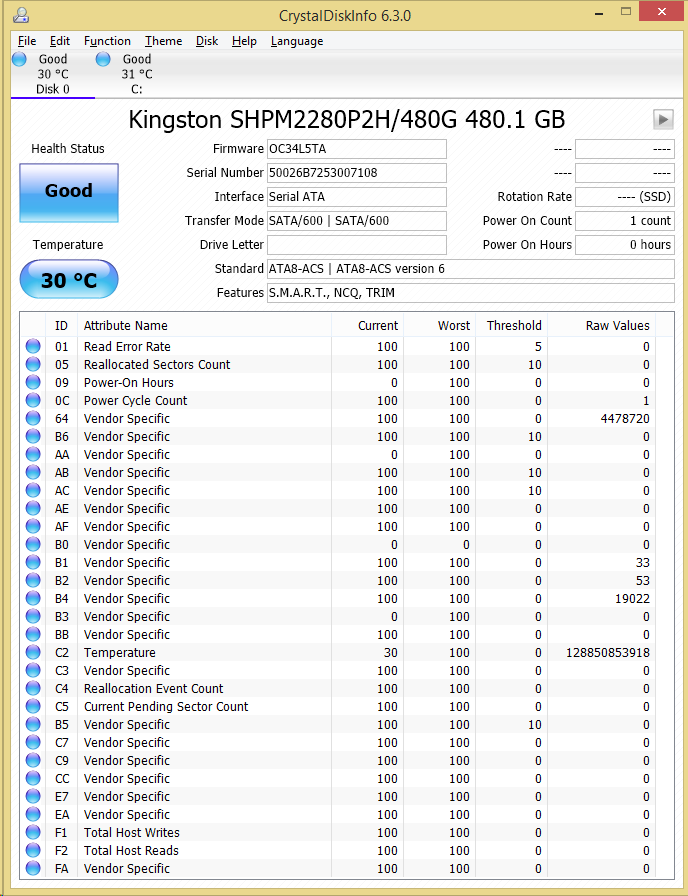
Task: Open the Disk menu
Action: pyautogui.click(x=207, y=41)
